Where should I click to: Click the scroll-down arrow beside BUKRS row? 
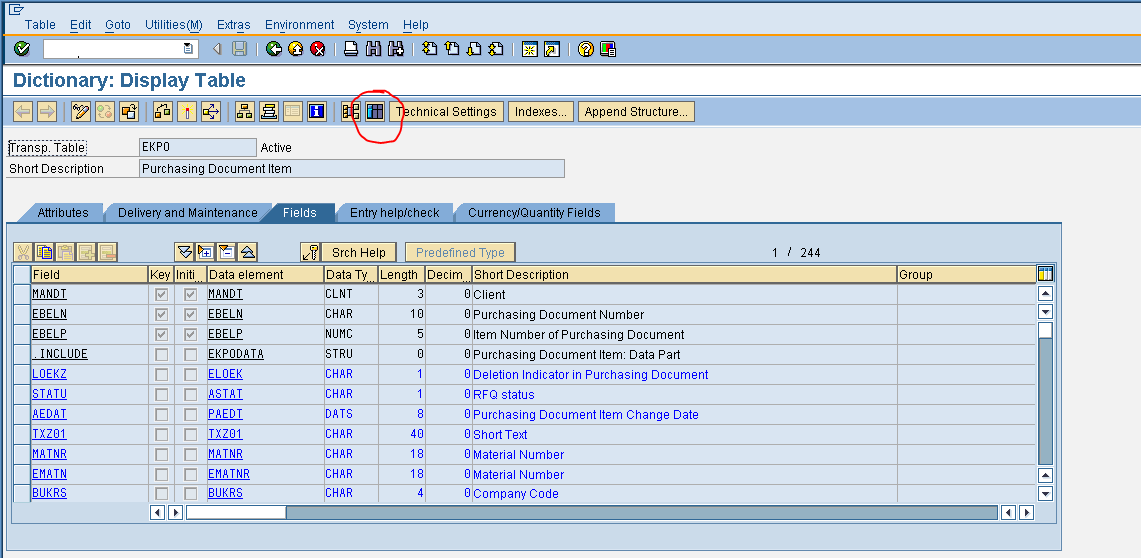[1046, 493]
